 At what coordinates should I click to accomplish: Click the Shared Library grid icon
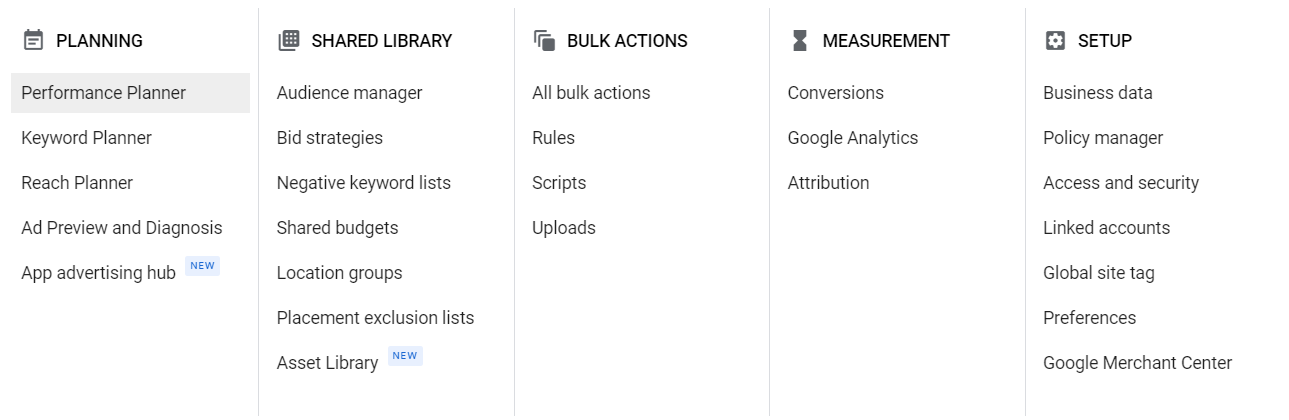pyautogui.click(x=288, y=41)
